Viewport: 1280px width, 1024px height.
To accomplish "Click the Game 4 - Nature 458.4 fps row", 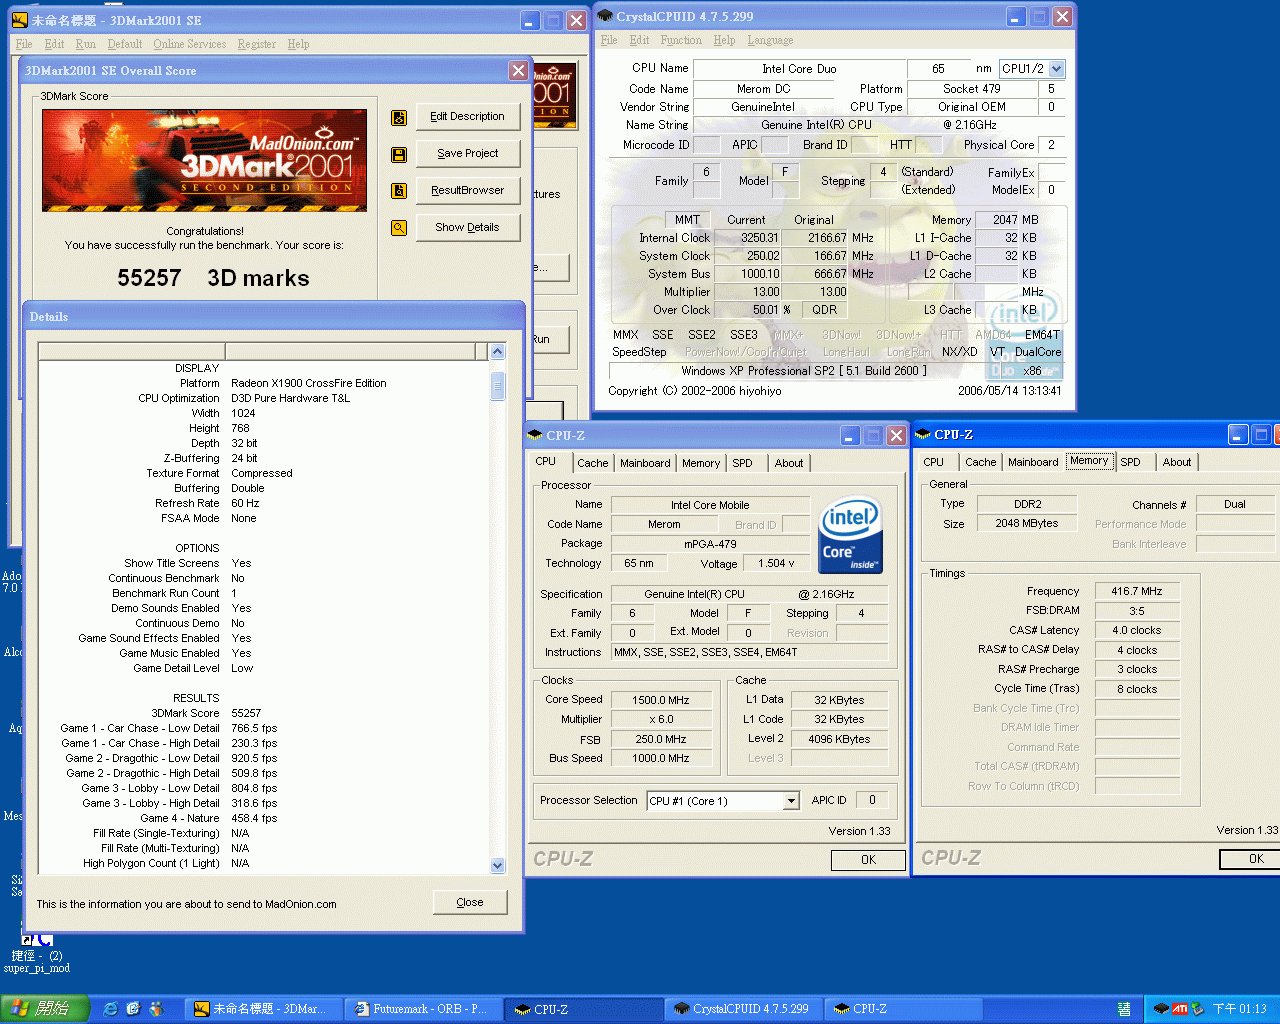I will (x=262, y=818).
